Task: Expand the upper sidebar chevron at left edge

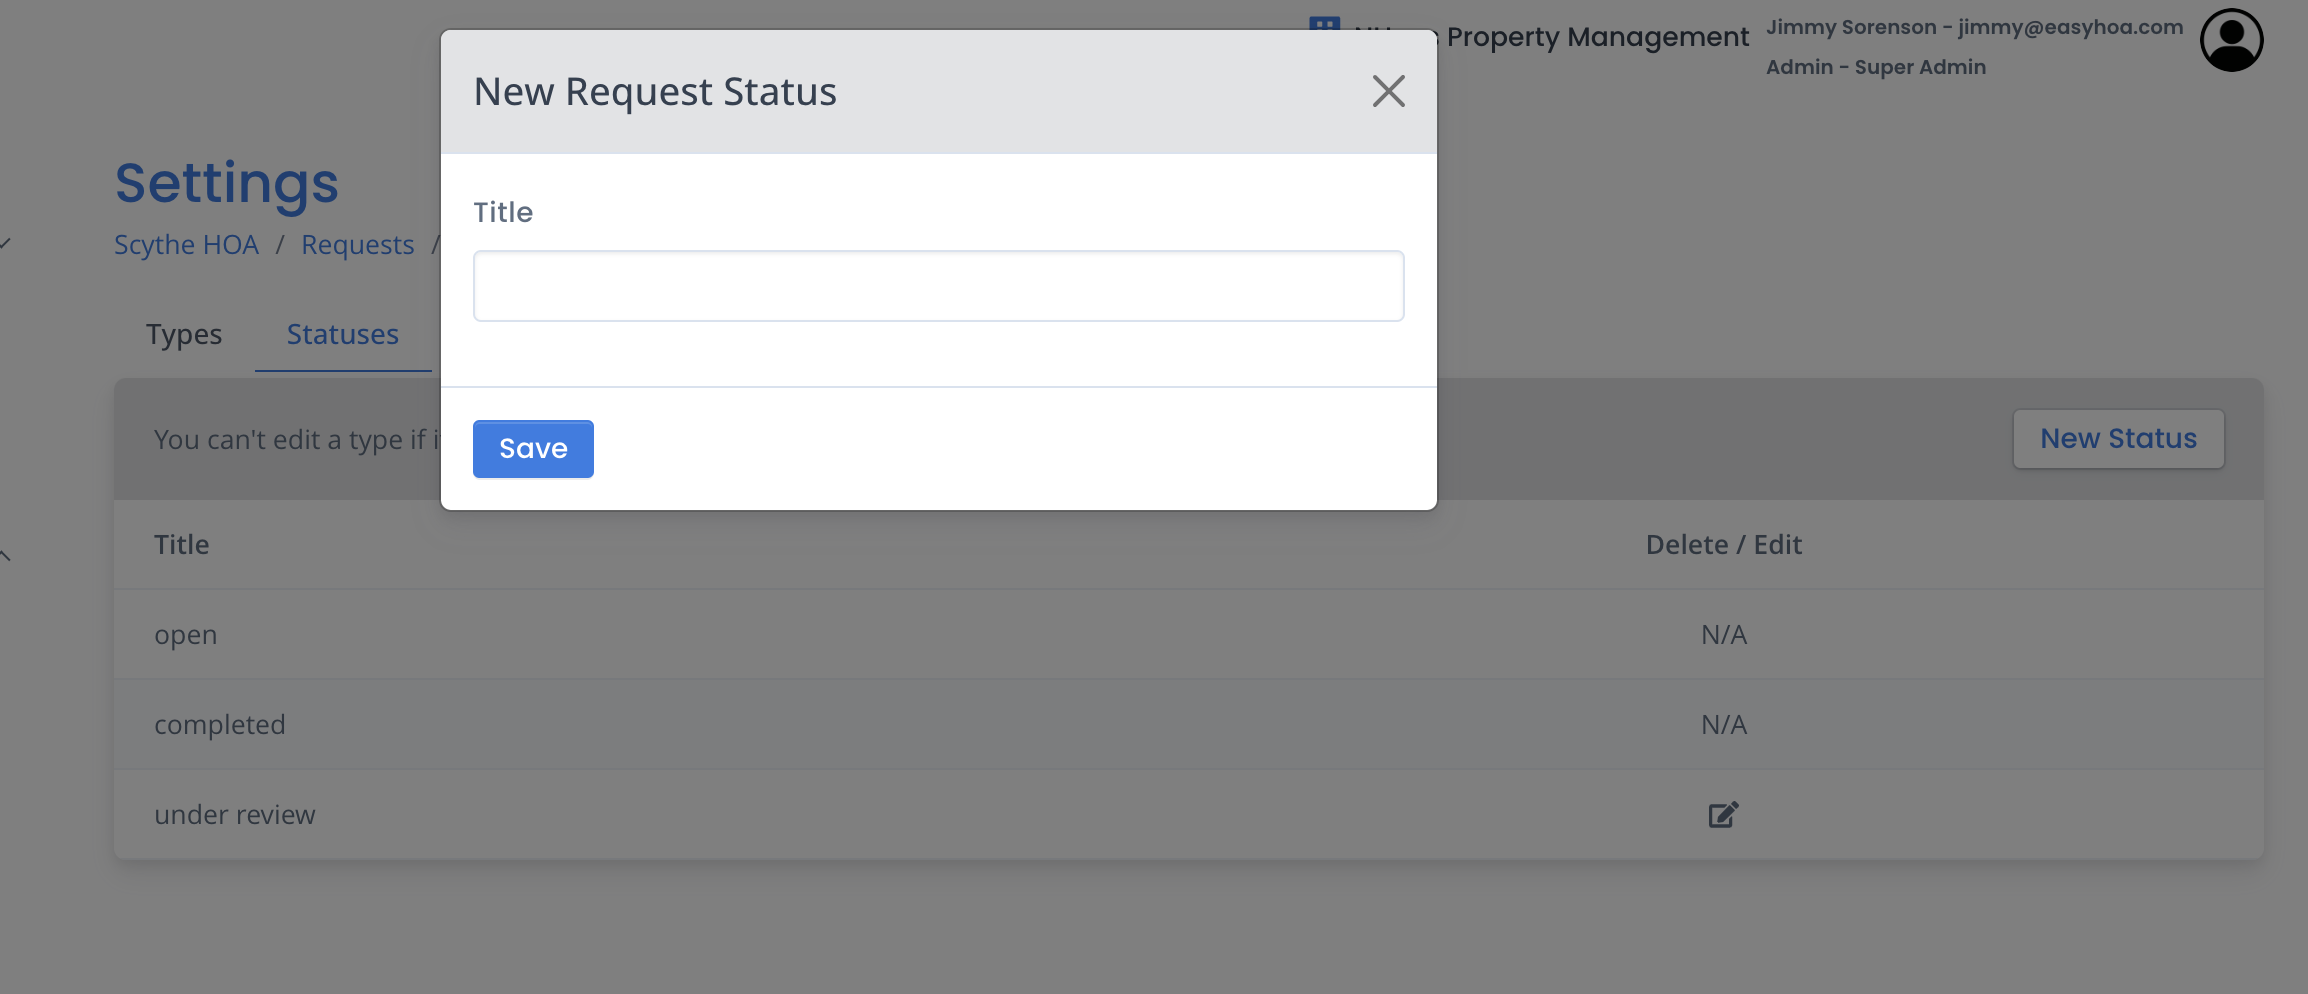Action: pos(5,243)
